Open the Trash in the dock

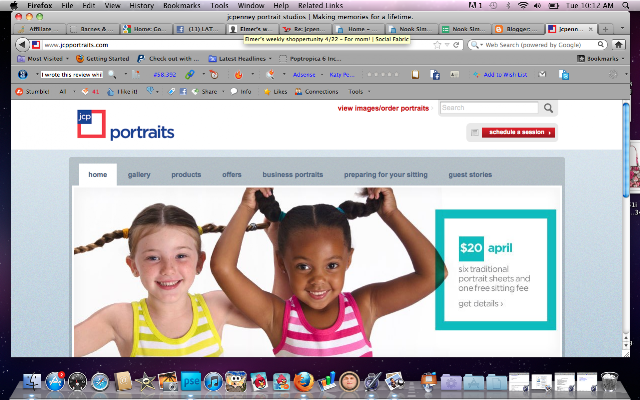609,382
